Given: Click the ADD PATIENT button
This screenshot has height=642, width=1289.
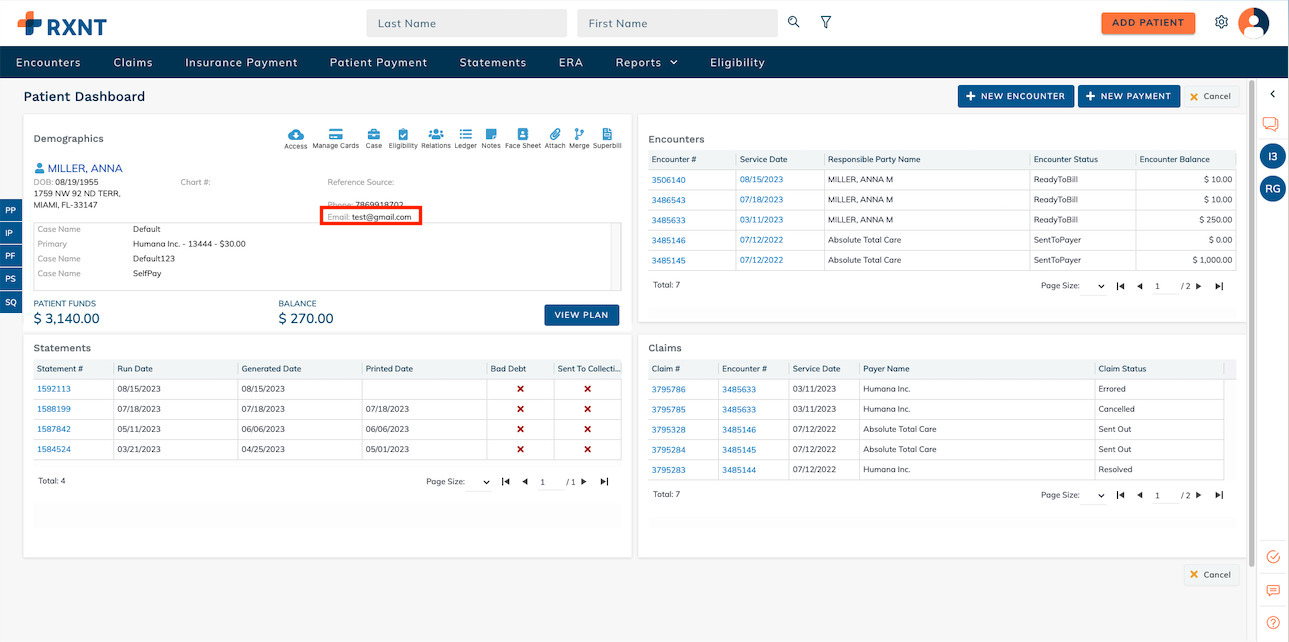Looking at the screenshot, I should pos(1148,23).
